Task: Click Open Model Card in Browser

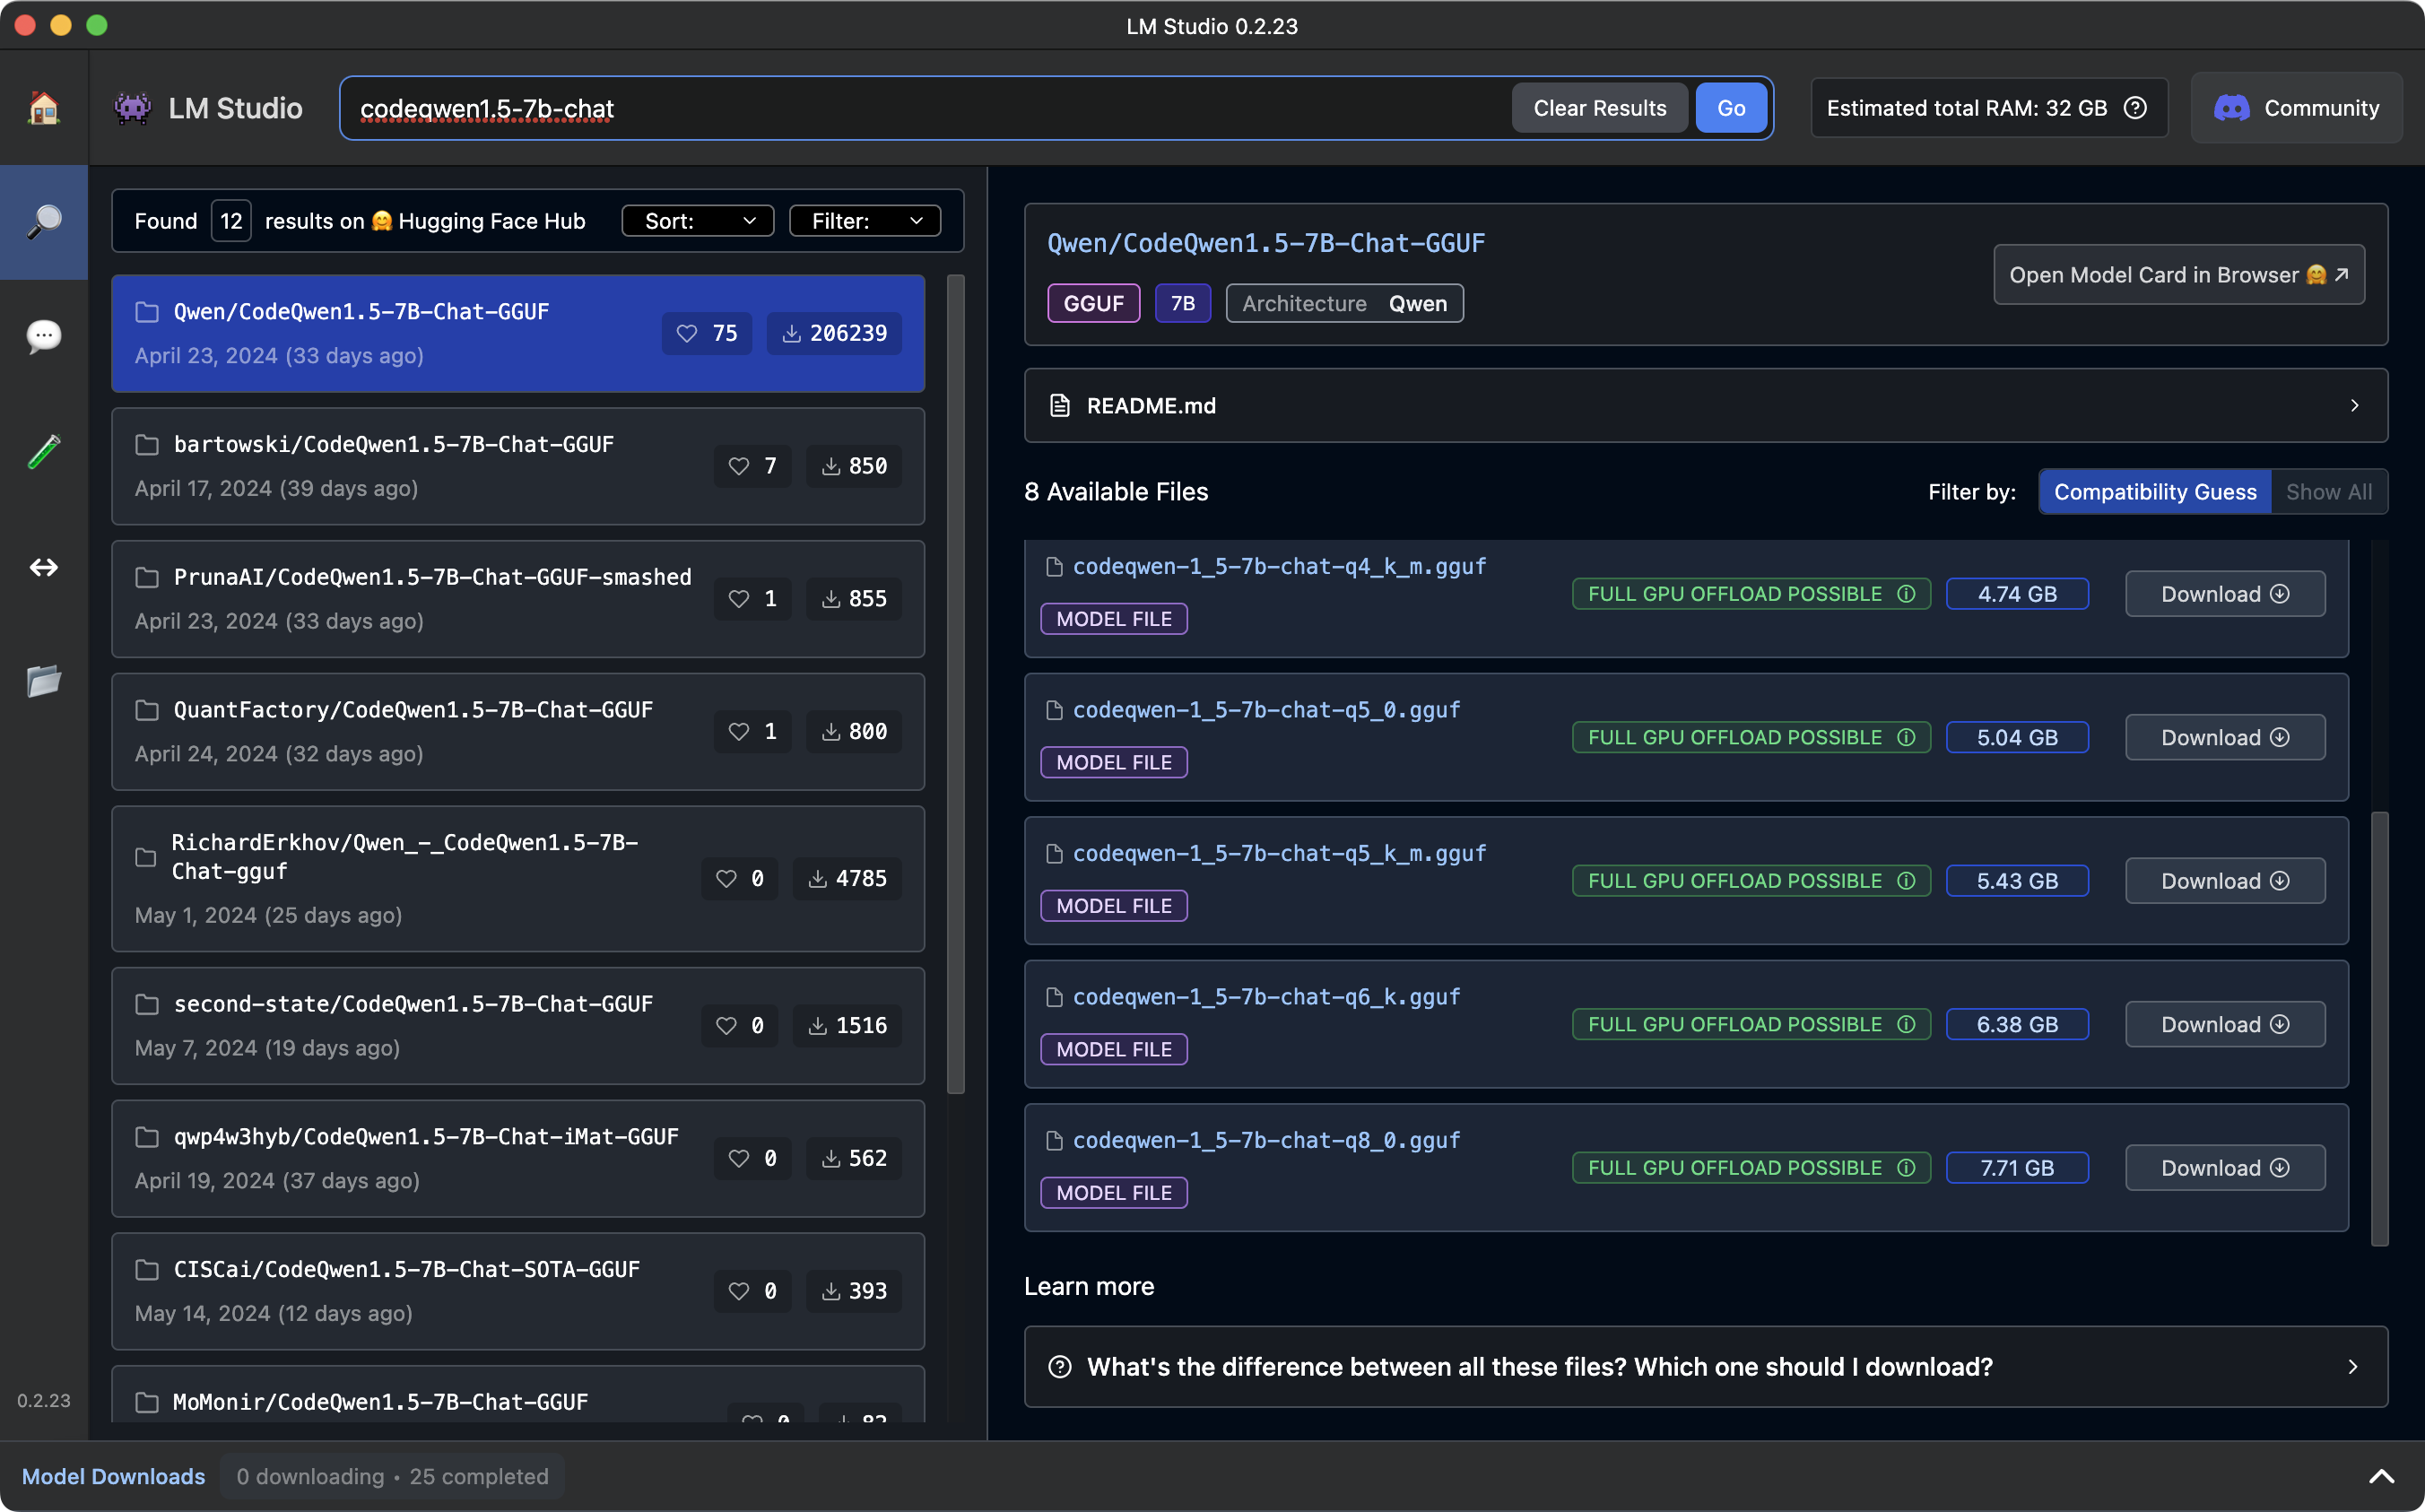Action: 2178,275
